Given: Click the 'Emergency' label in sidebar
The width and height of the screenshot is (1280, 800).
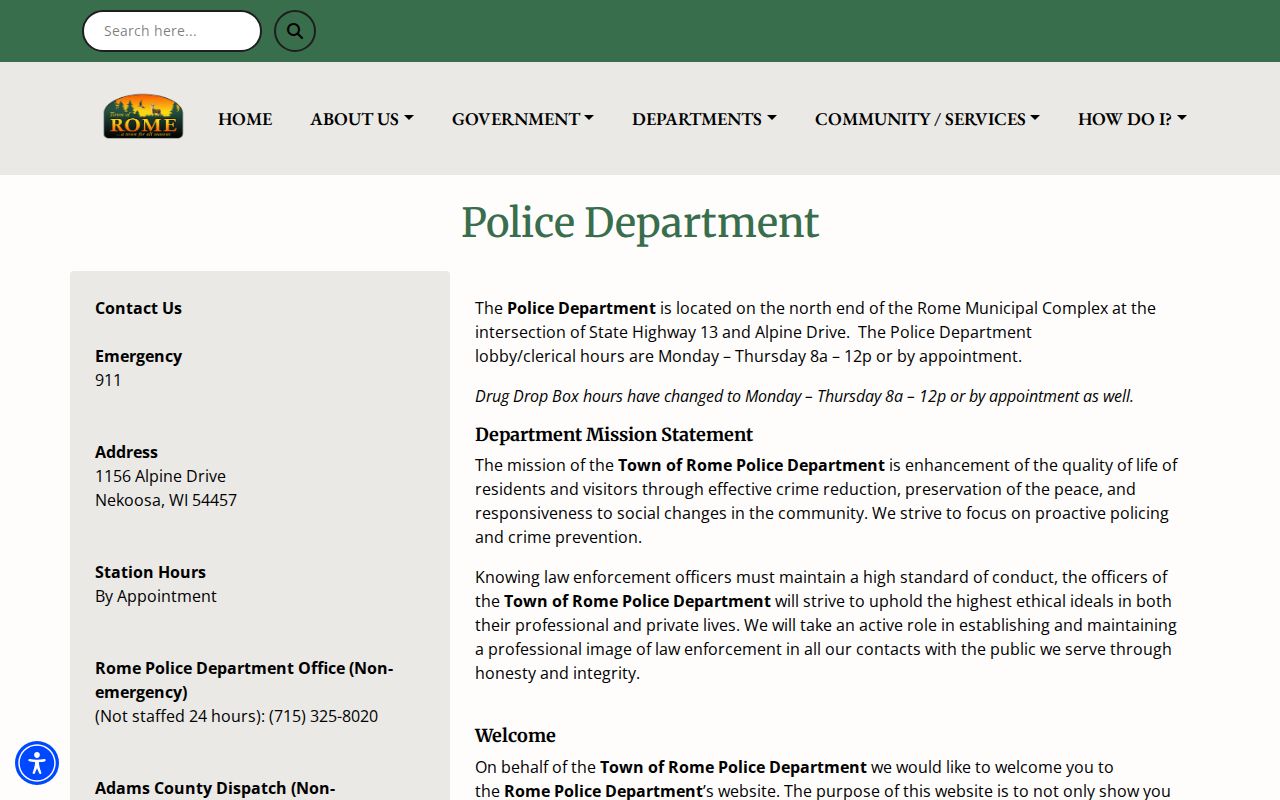Looking at the screenshot, I should coord(138,356).
